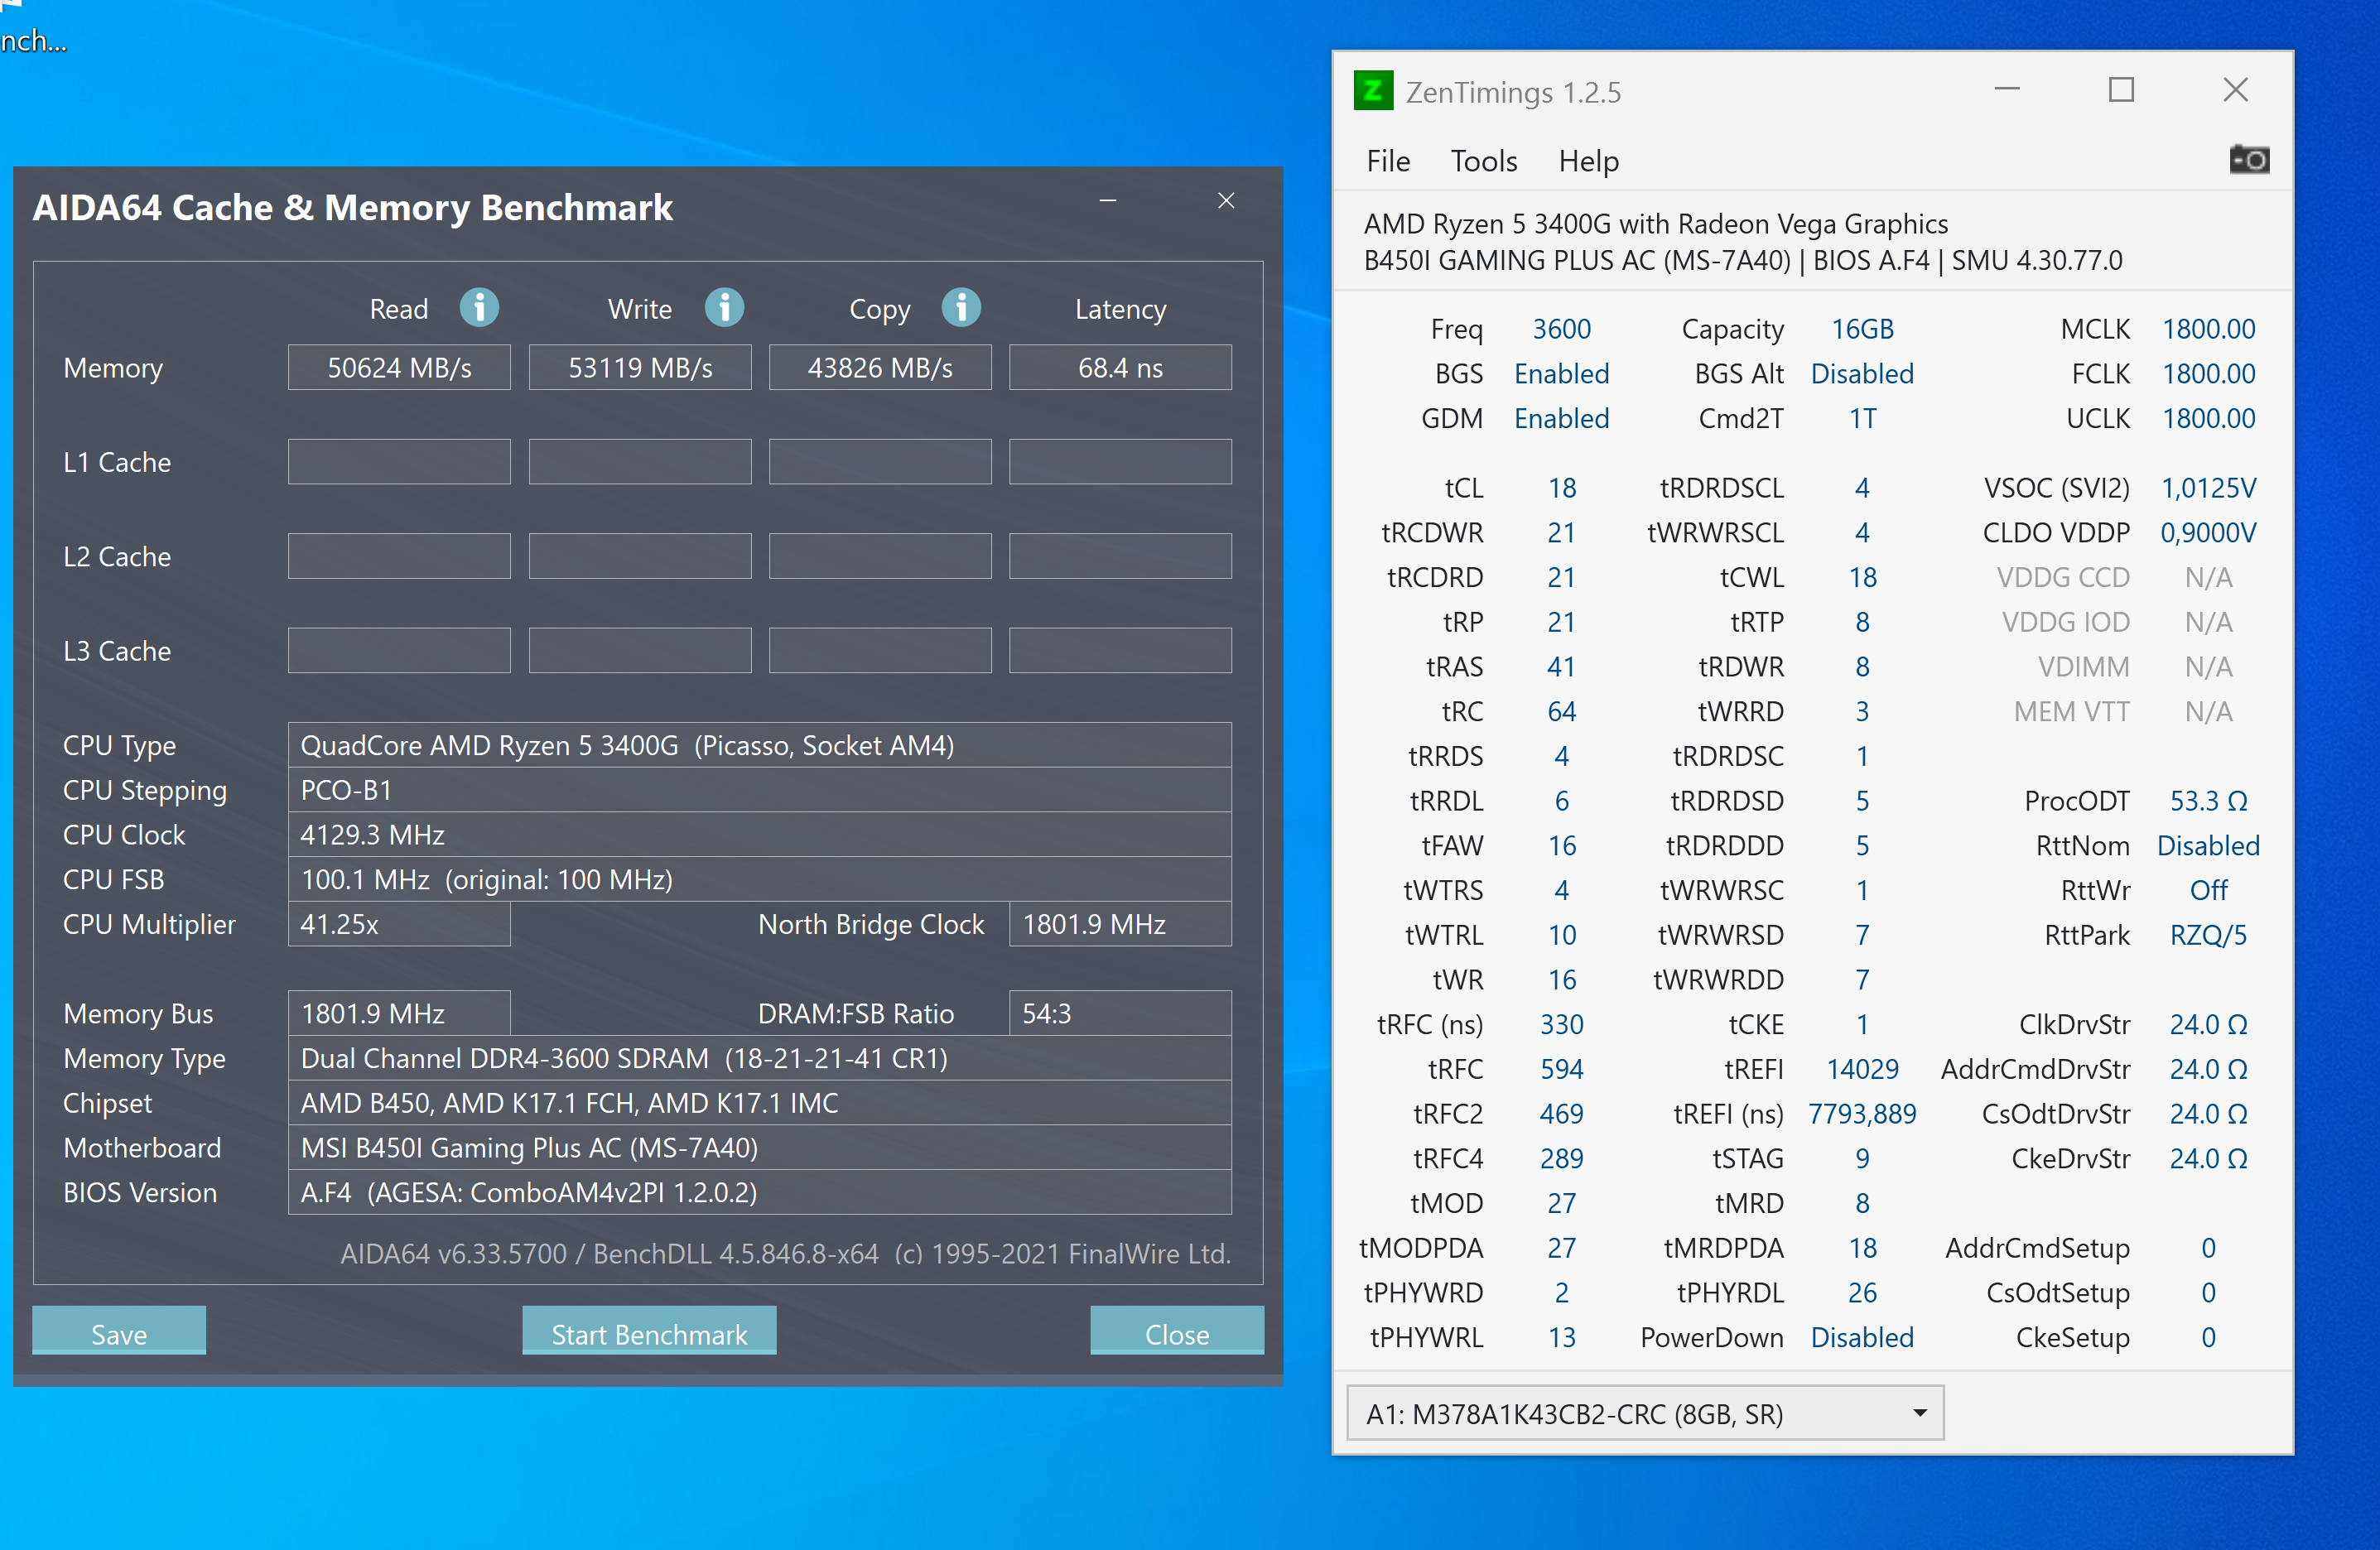This screenshot has width=2380, height=1550.
Task: Maximize the ZenTimings window
Action: coord(2121,90)
